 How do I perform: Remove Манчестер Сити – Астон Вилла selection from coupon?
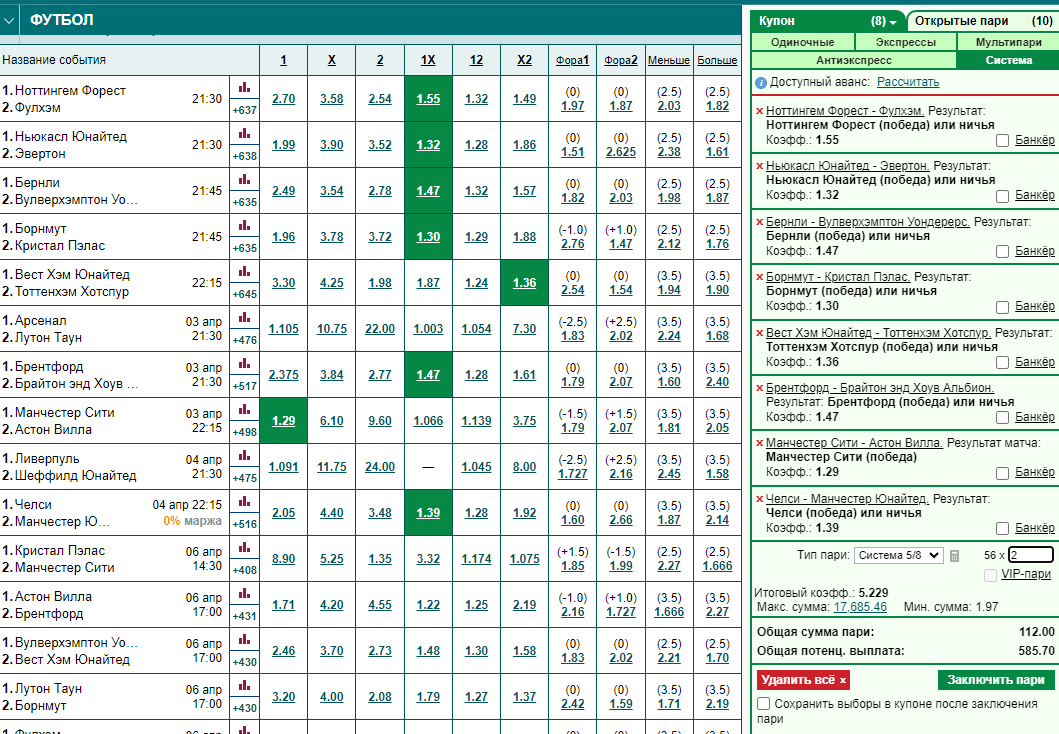pyautogui.click(x=760, y=444)
